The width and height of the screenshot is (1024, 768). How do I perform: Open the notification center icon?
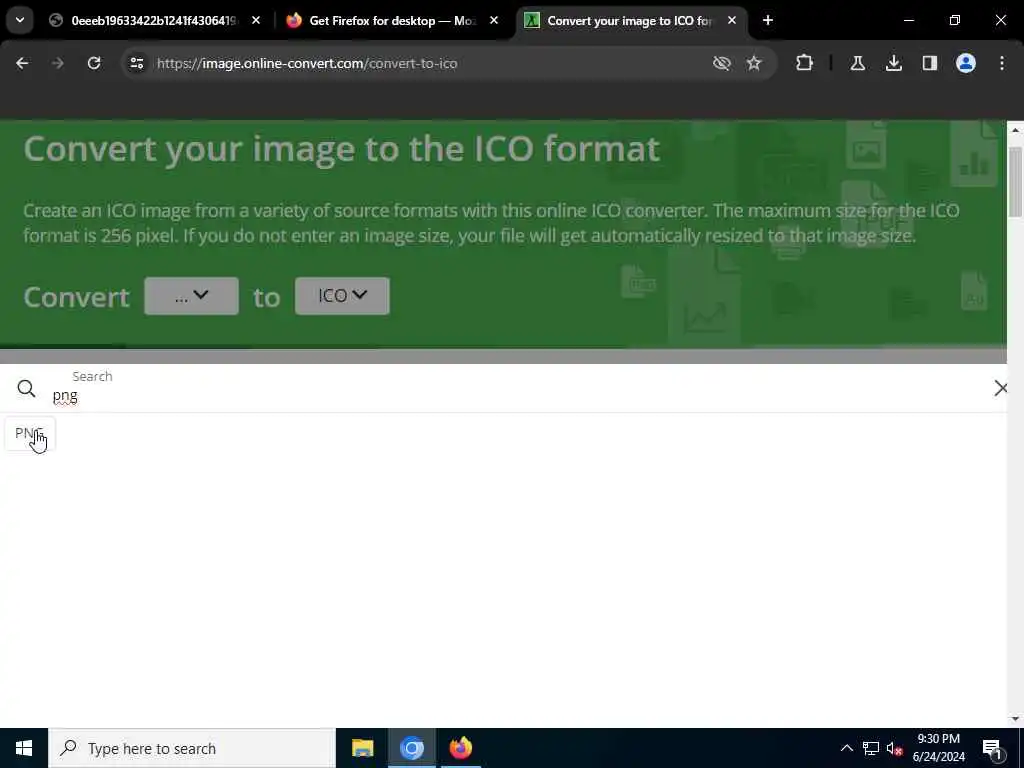click(x=993, y=748)
